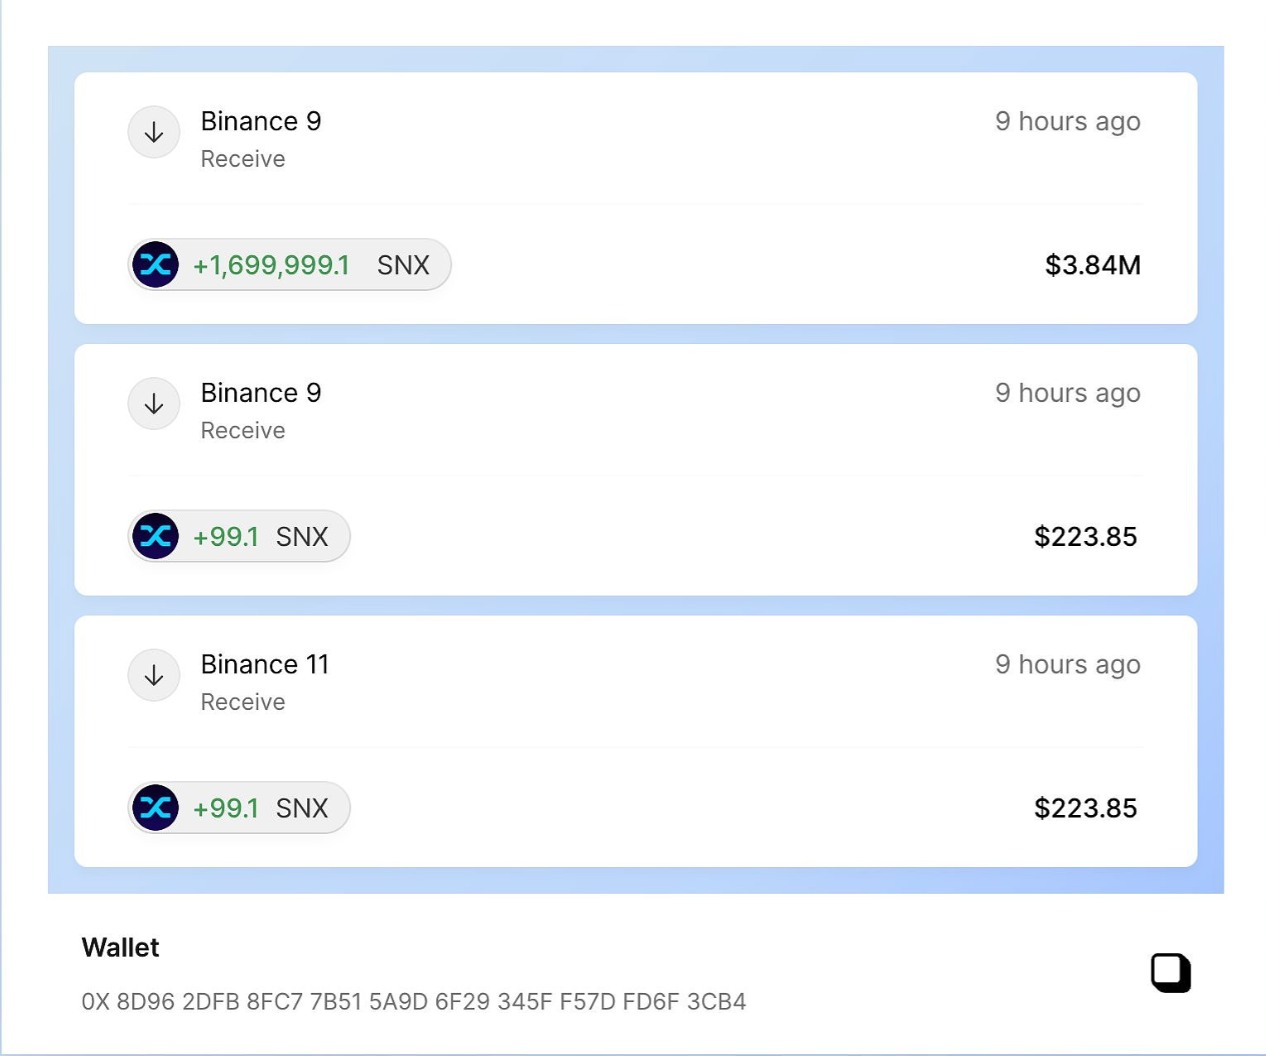Screen dimensions: 1266x1056
Task: Select the wallet address text 0X 8D96 2DFB
Action: [x=414, y=1002]
